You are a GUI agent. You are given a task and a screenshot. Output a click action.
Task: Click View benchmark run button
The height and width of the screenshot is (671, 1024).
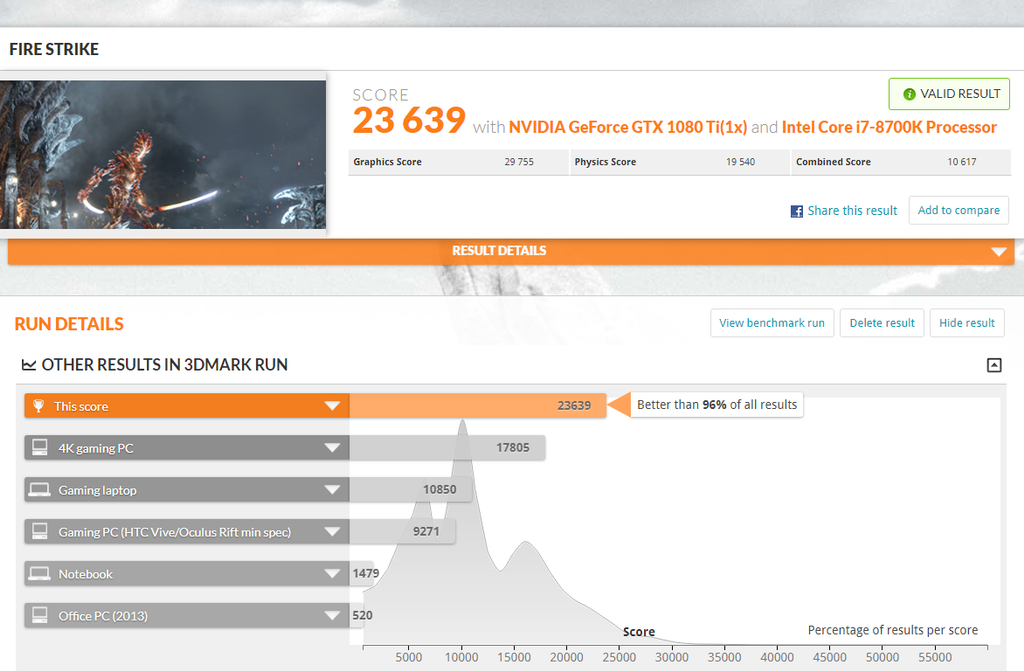[772, 323]
